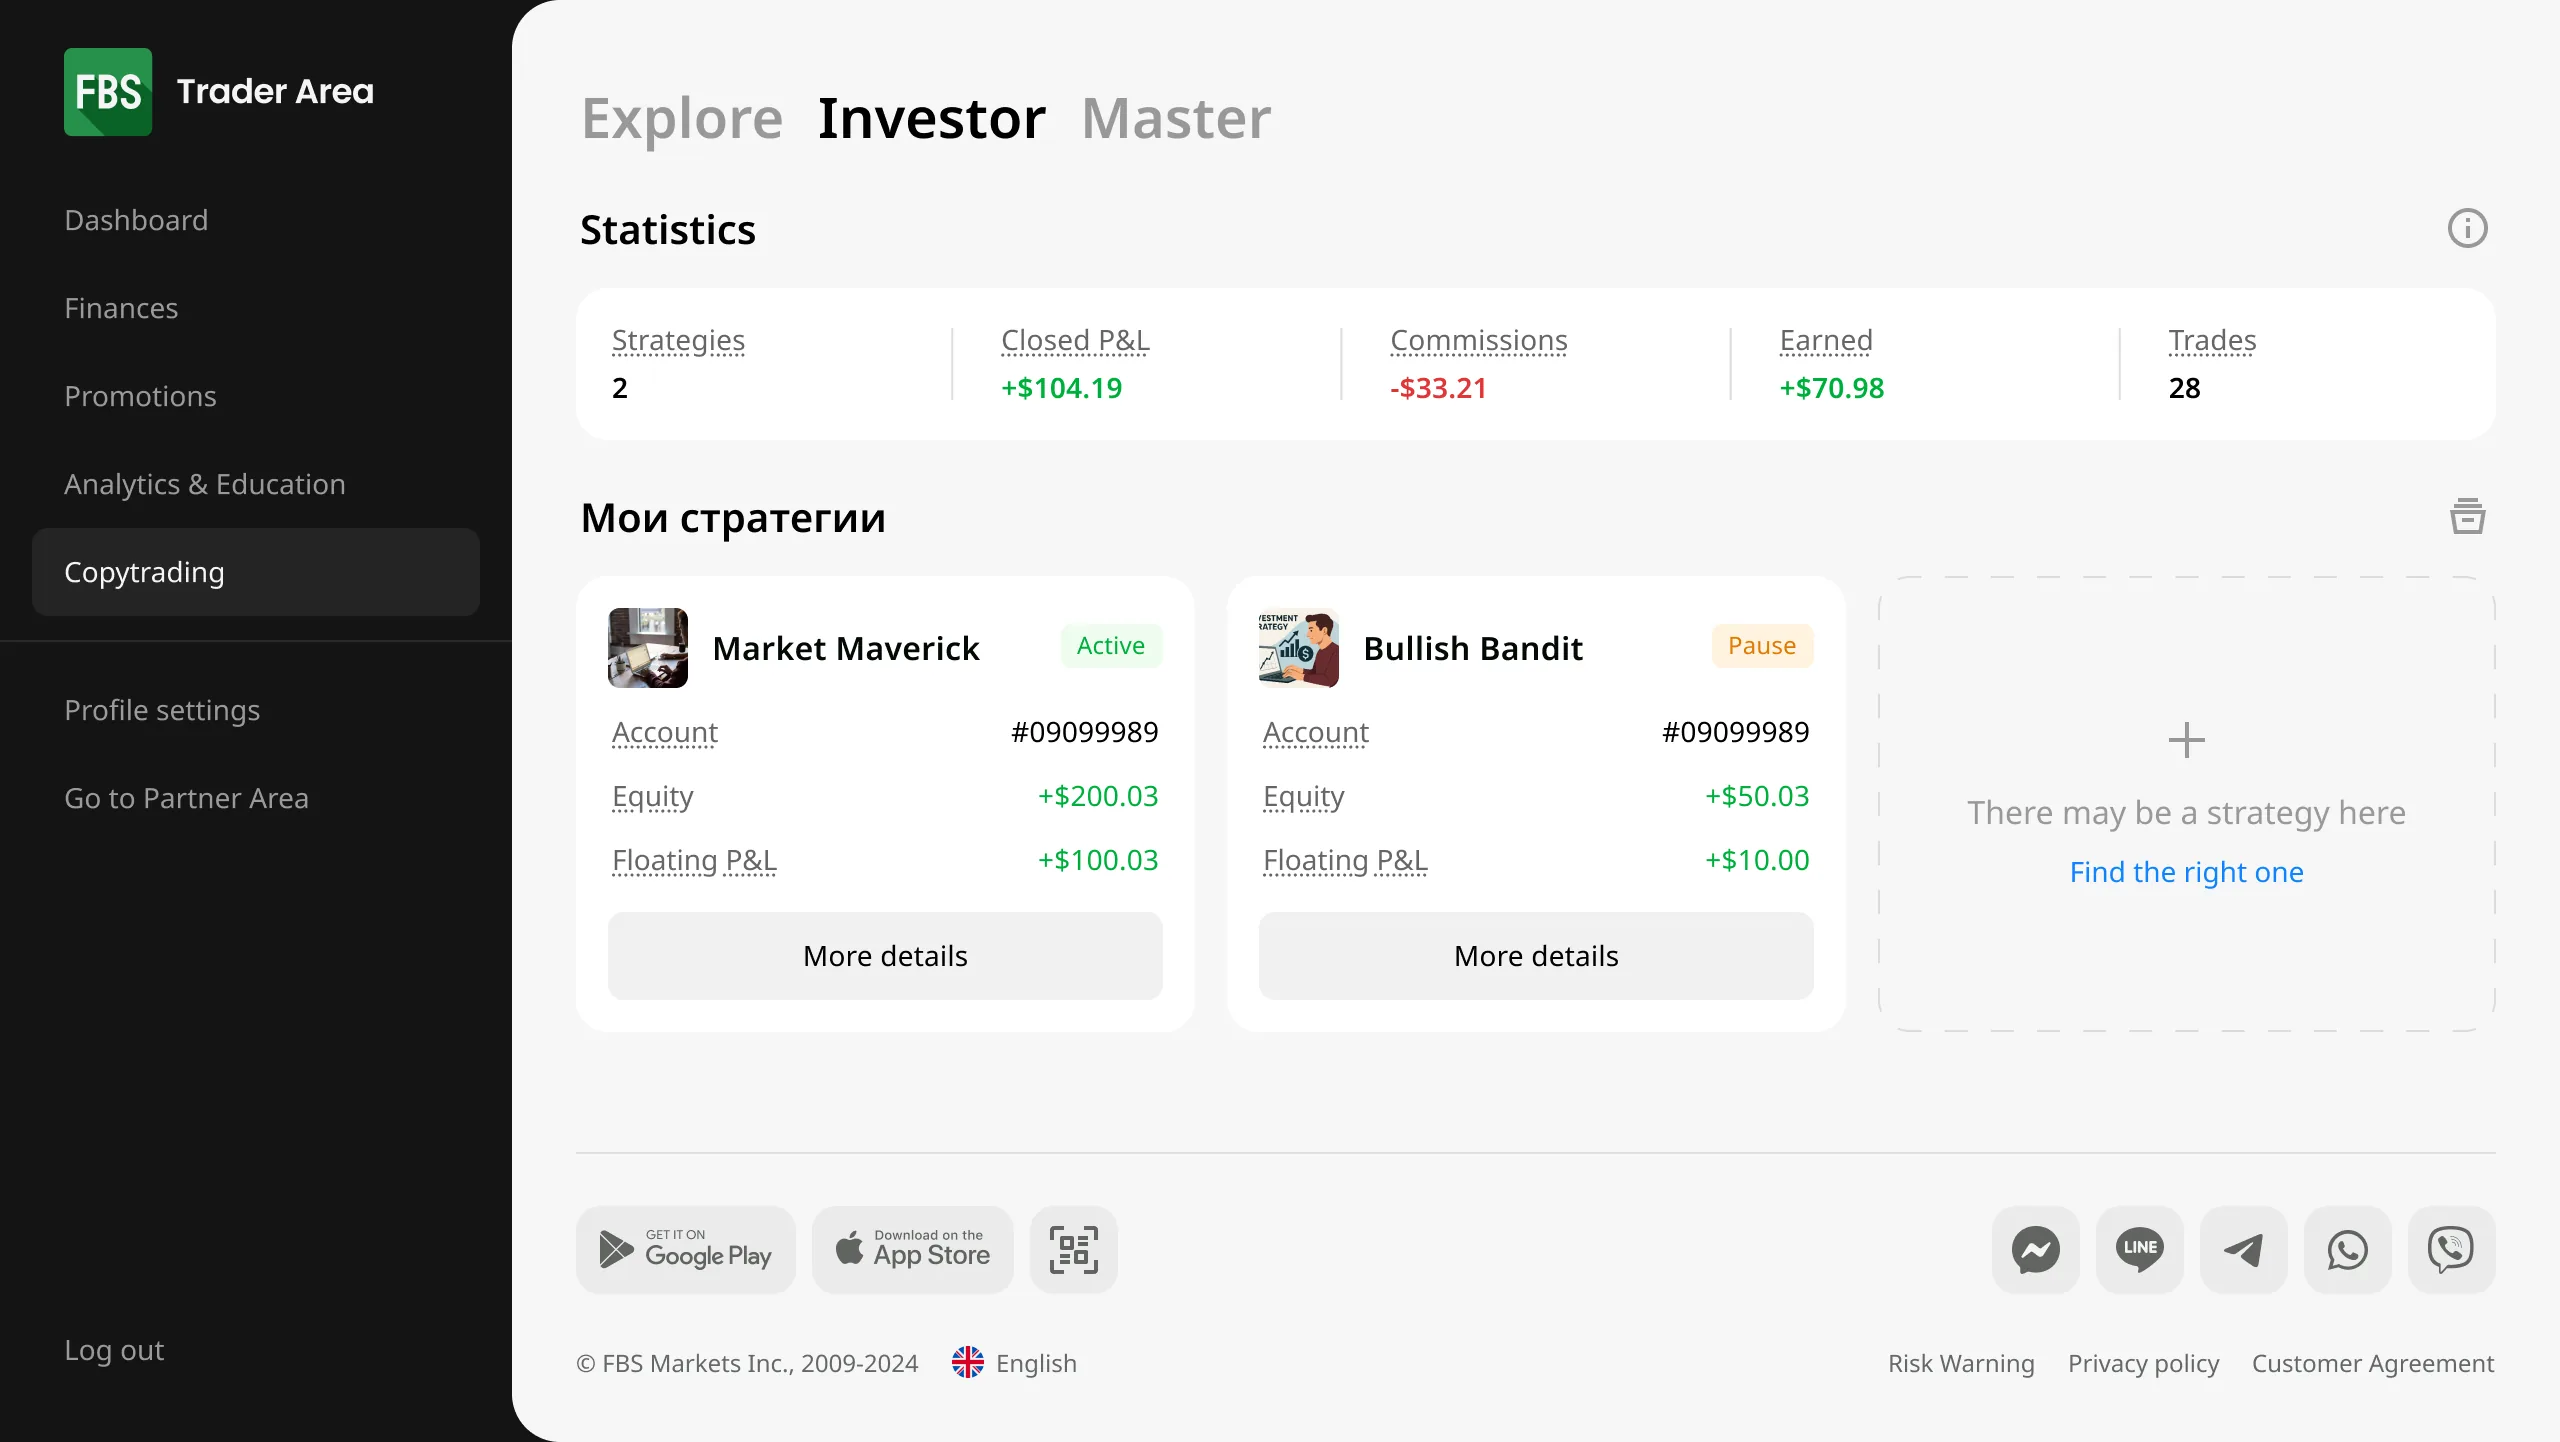Open the Risk Warning link
2560x1442 pixels.
click(x=1961, y=1363)
